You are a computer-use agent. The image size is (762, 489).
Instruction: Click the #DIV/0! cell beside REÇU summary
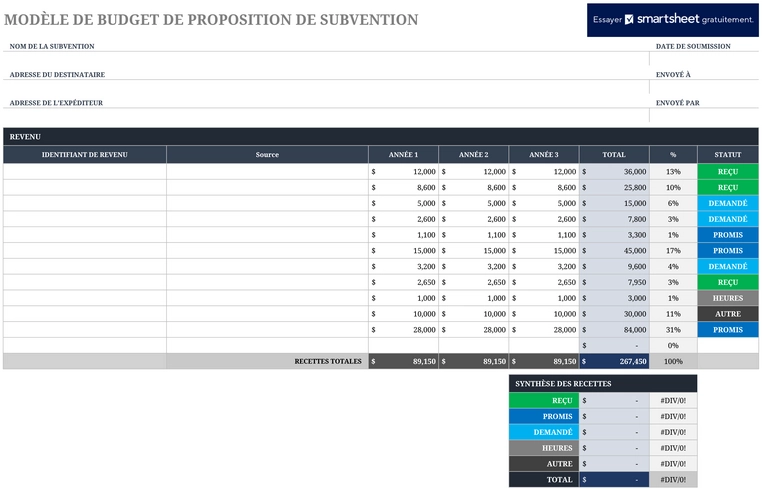(673, 401)
